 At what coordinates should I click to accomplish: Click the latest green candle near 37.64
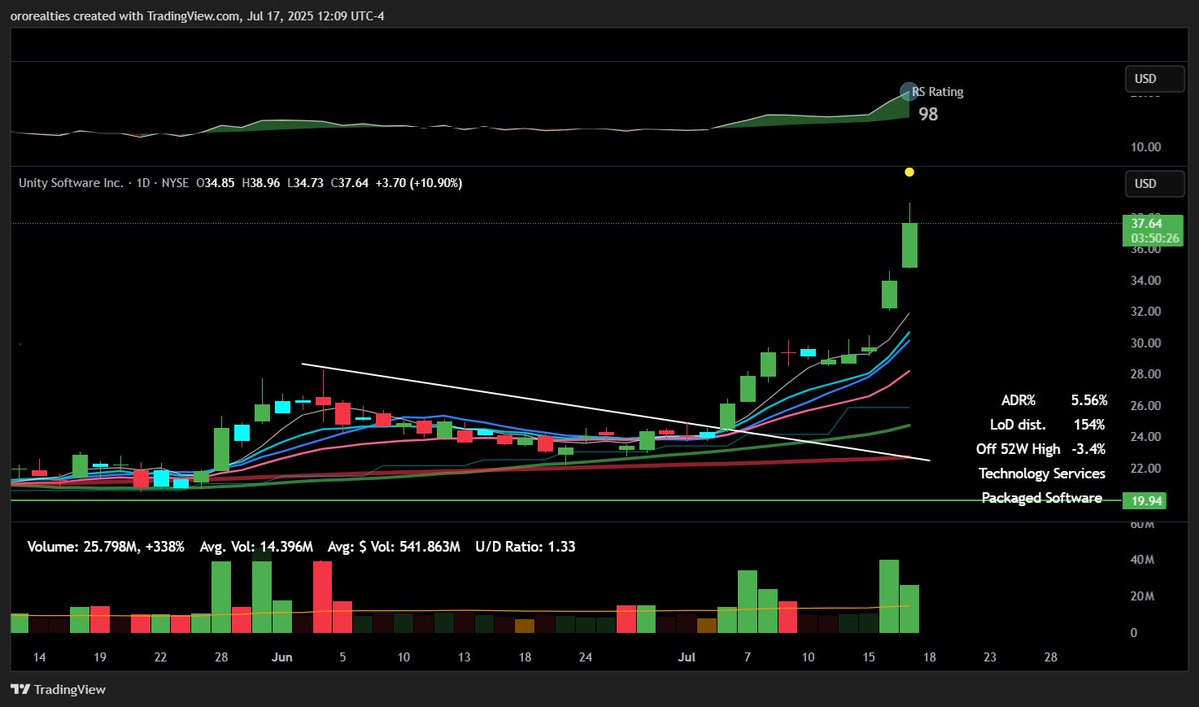click(909, 245)
